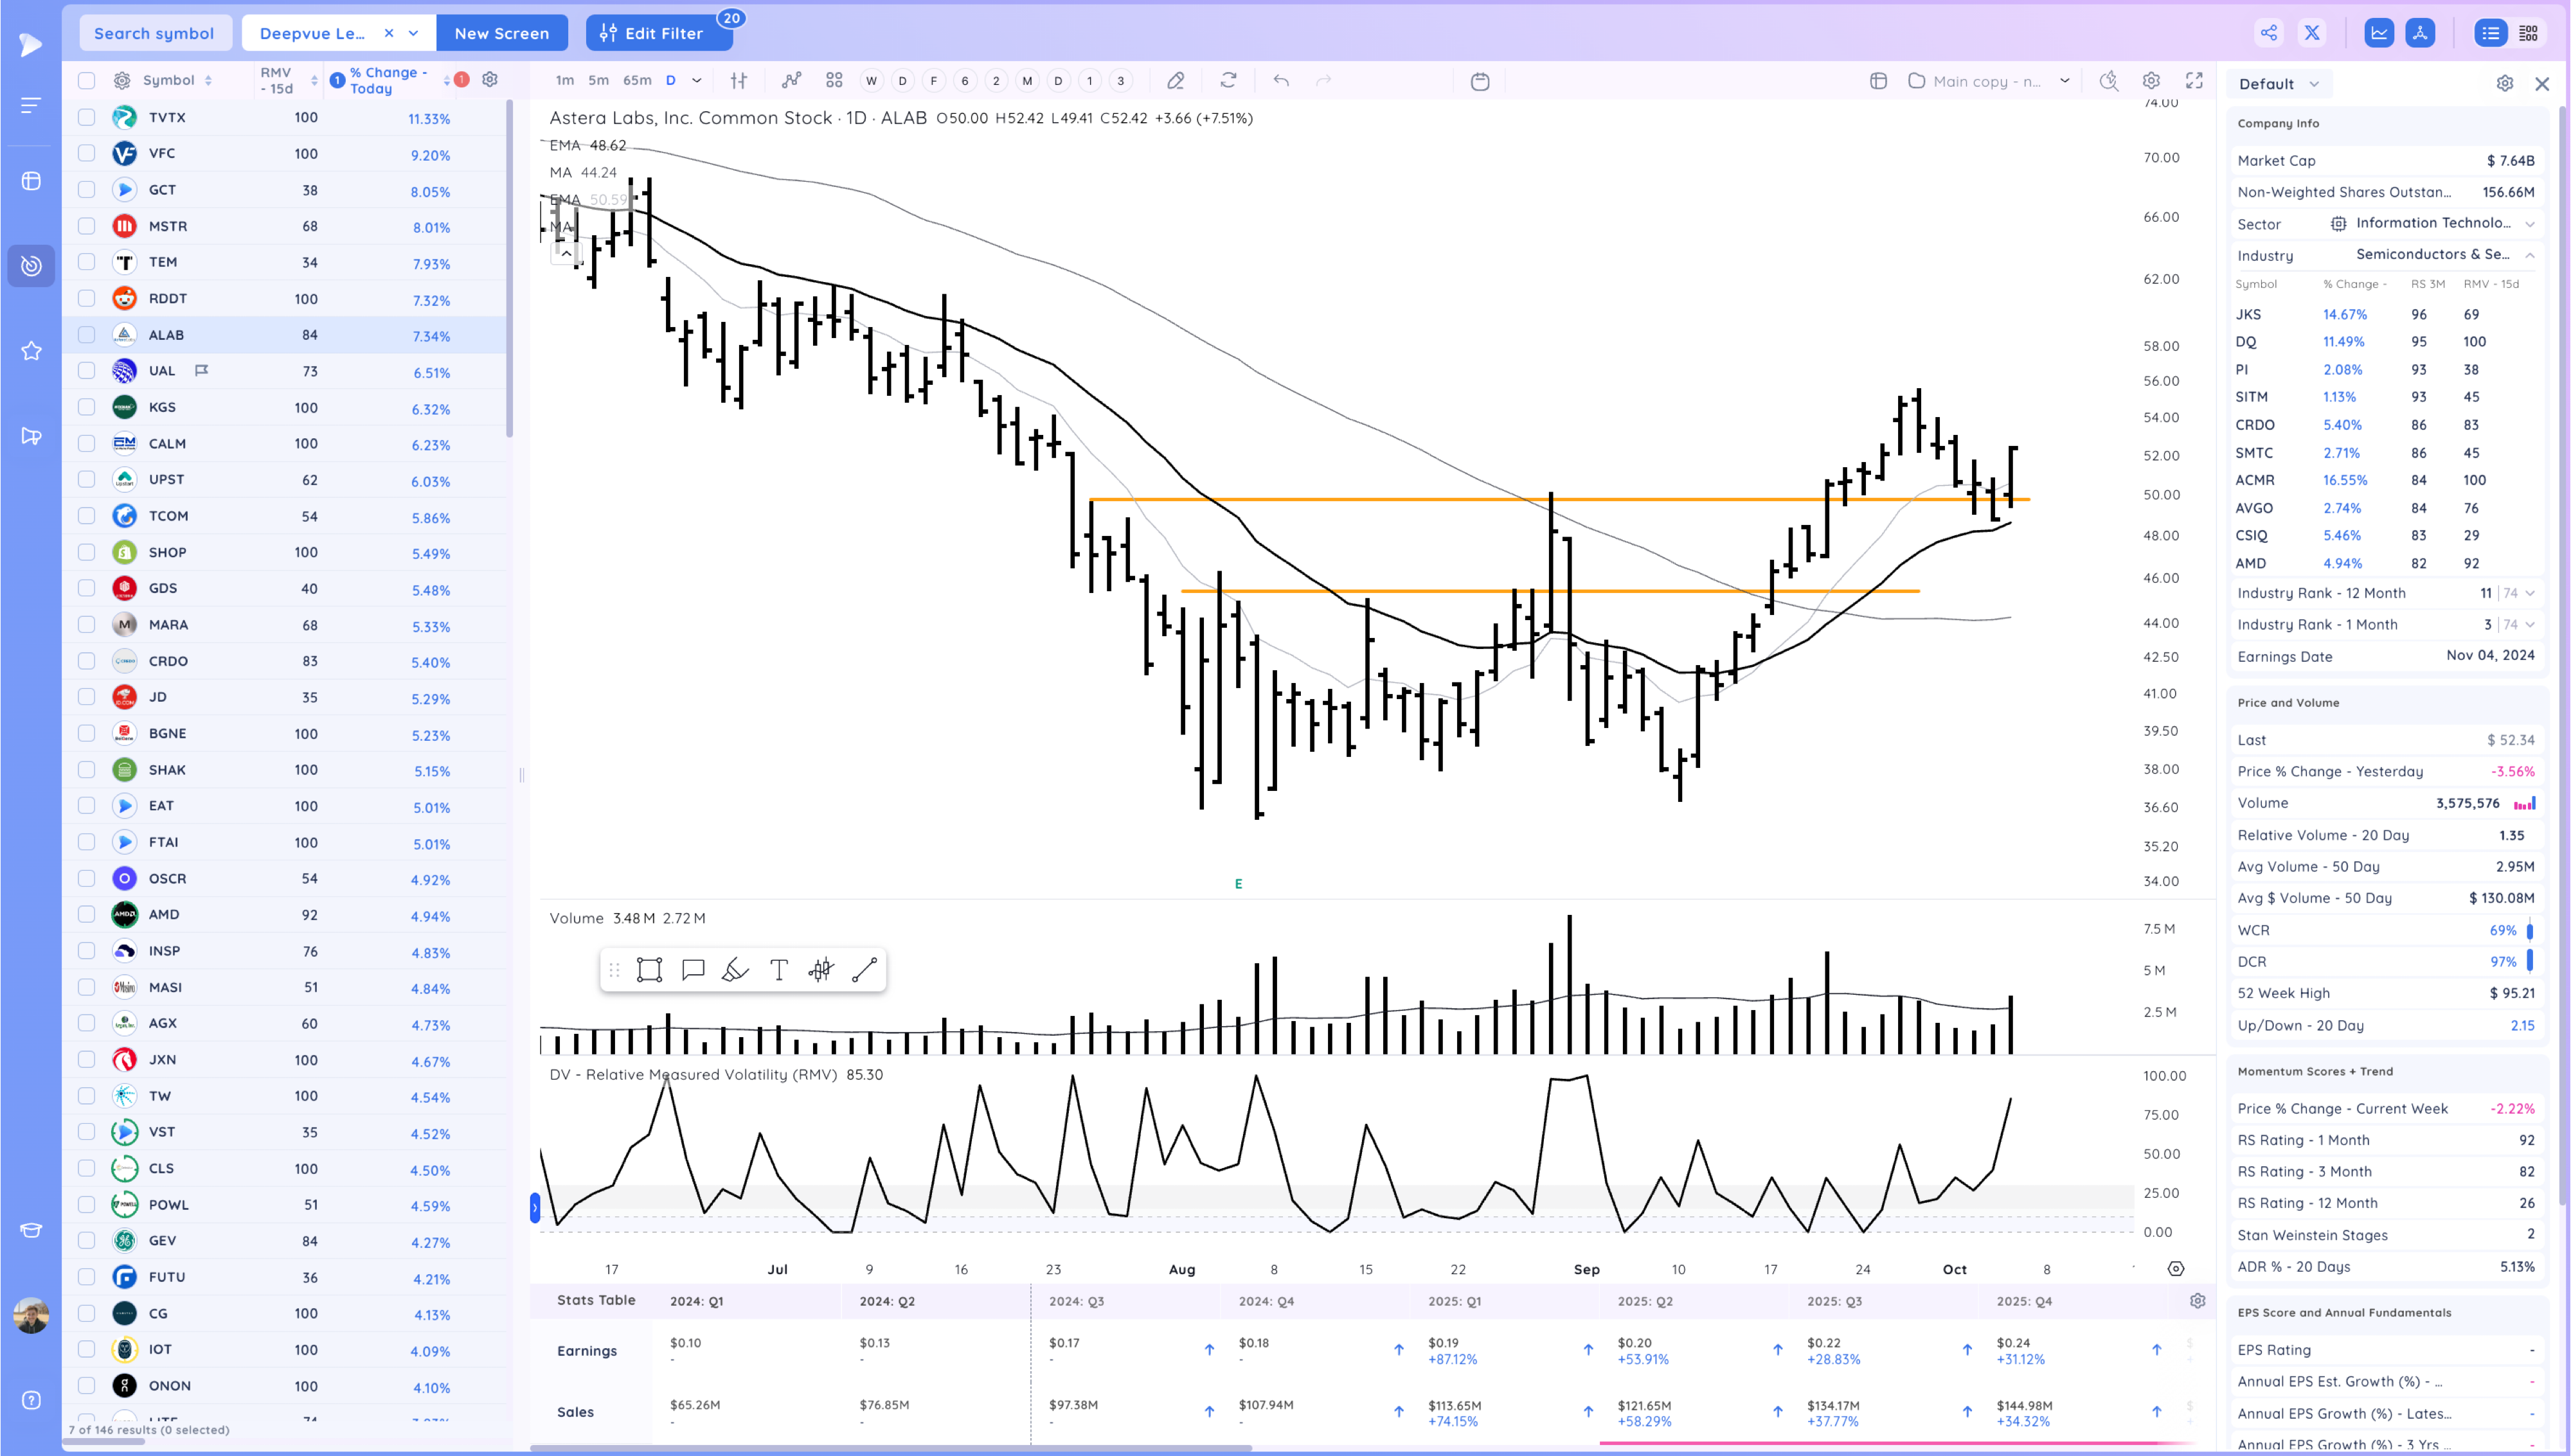
Task: Check the checkbox on the ALAB row
Action: coord(86,335)
